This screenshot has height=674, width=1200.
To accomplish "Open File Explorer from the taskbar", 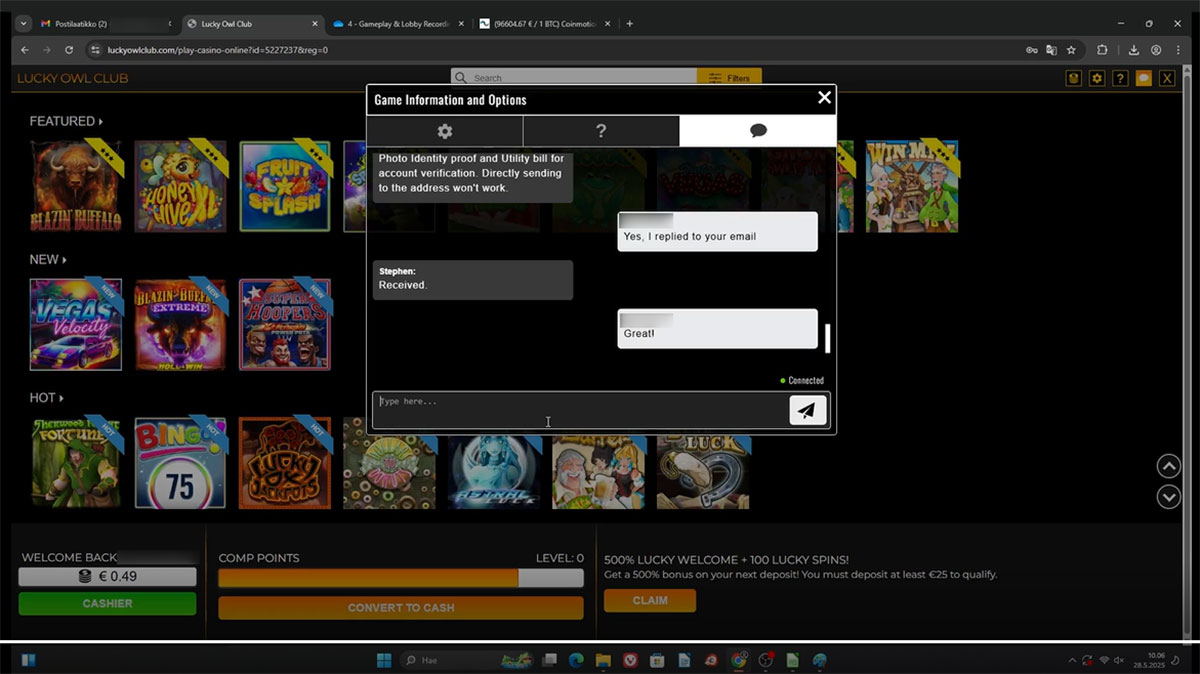I will pyautogui.click(x=603, y=660).
